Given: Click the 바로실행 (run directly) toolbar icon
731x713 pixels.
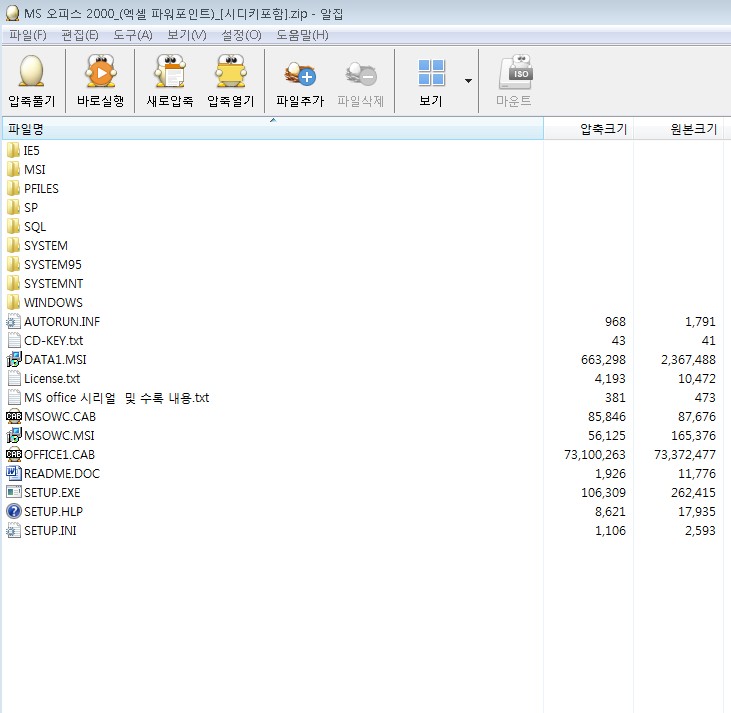Looking at the screenshot, I should pos(100,73).
